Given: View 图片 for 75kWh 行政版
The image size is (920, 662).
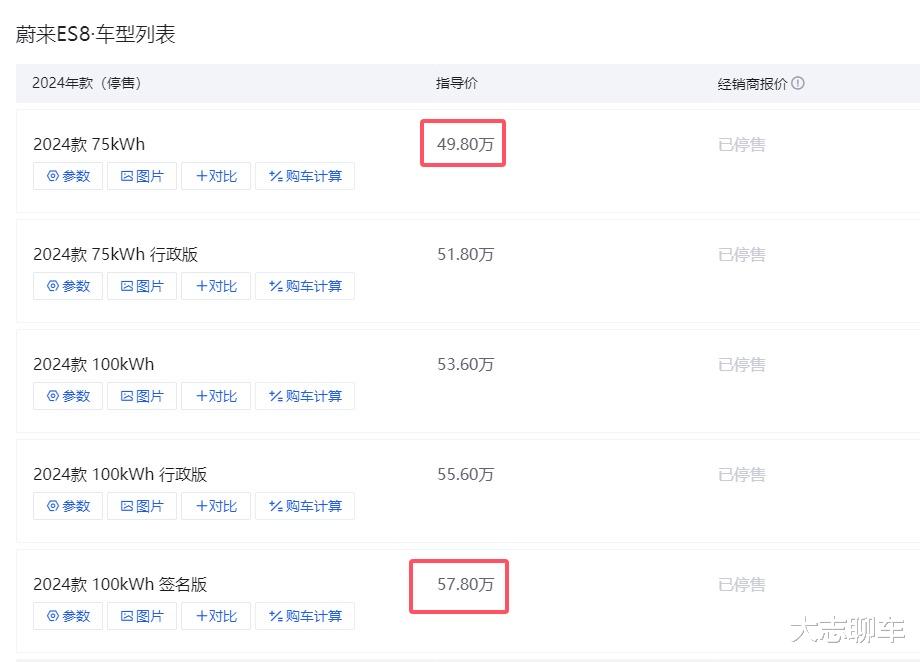Looking at the screenshot, I should [x=142, y=286].
